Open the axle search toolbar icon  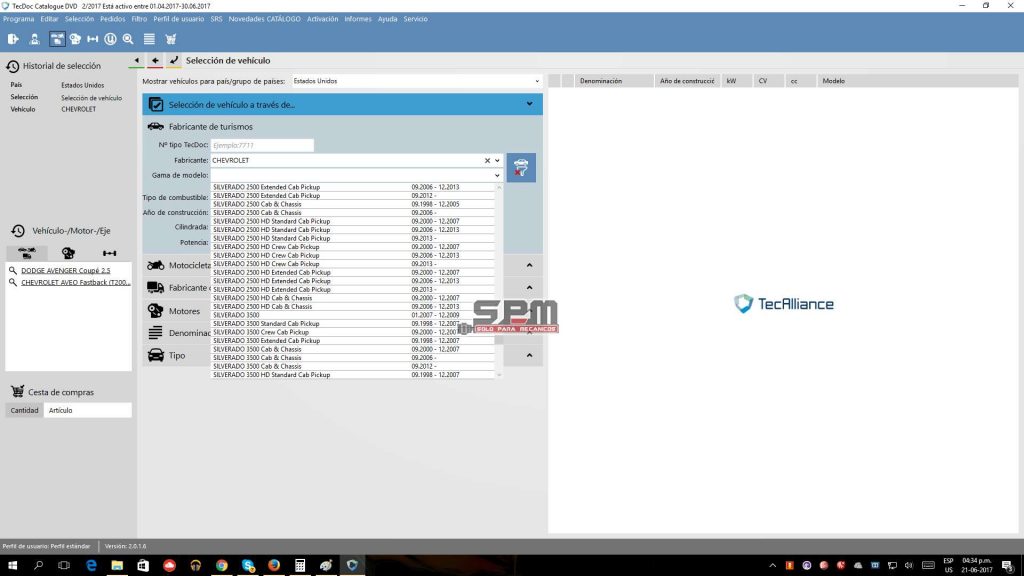pyautogui.click(x=93, y=39)
